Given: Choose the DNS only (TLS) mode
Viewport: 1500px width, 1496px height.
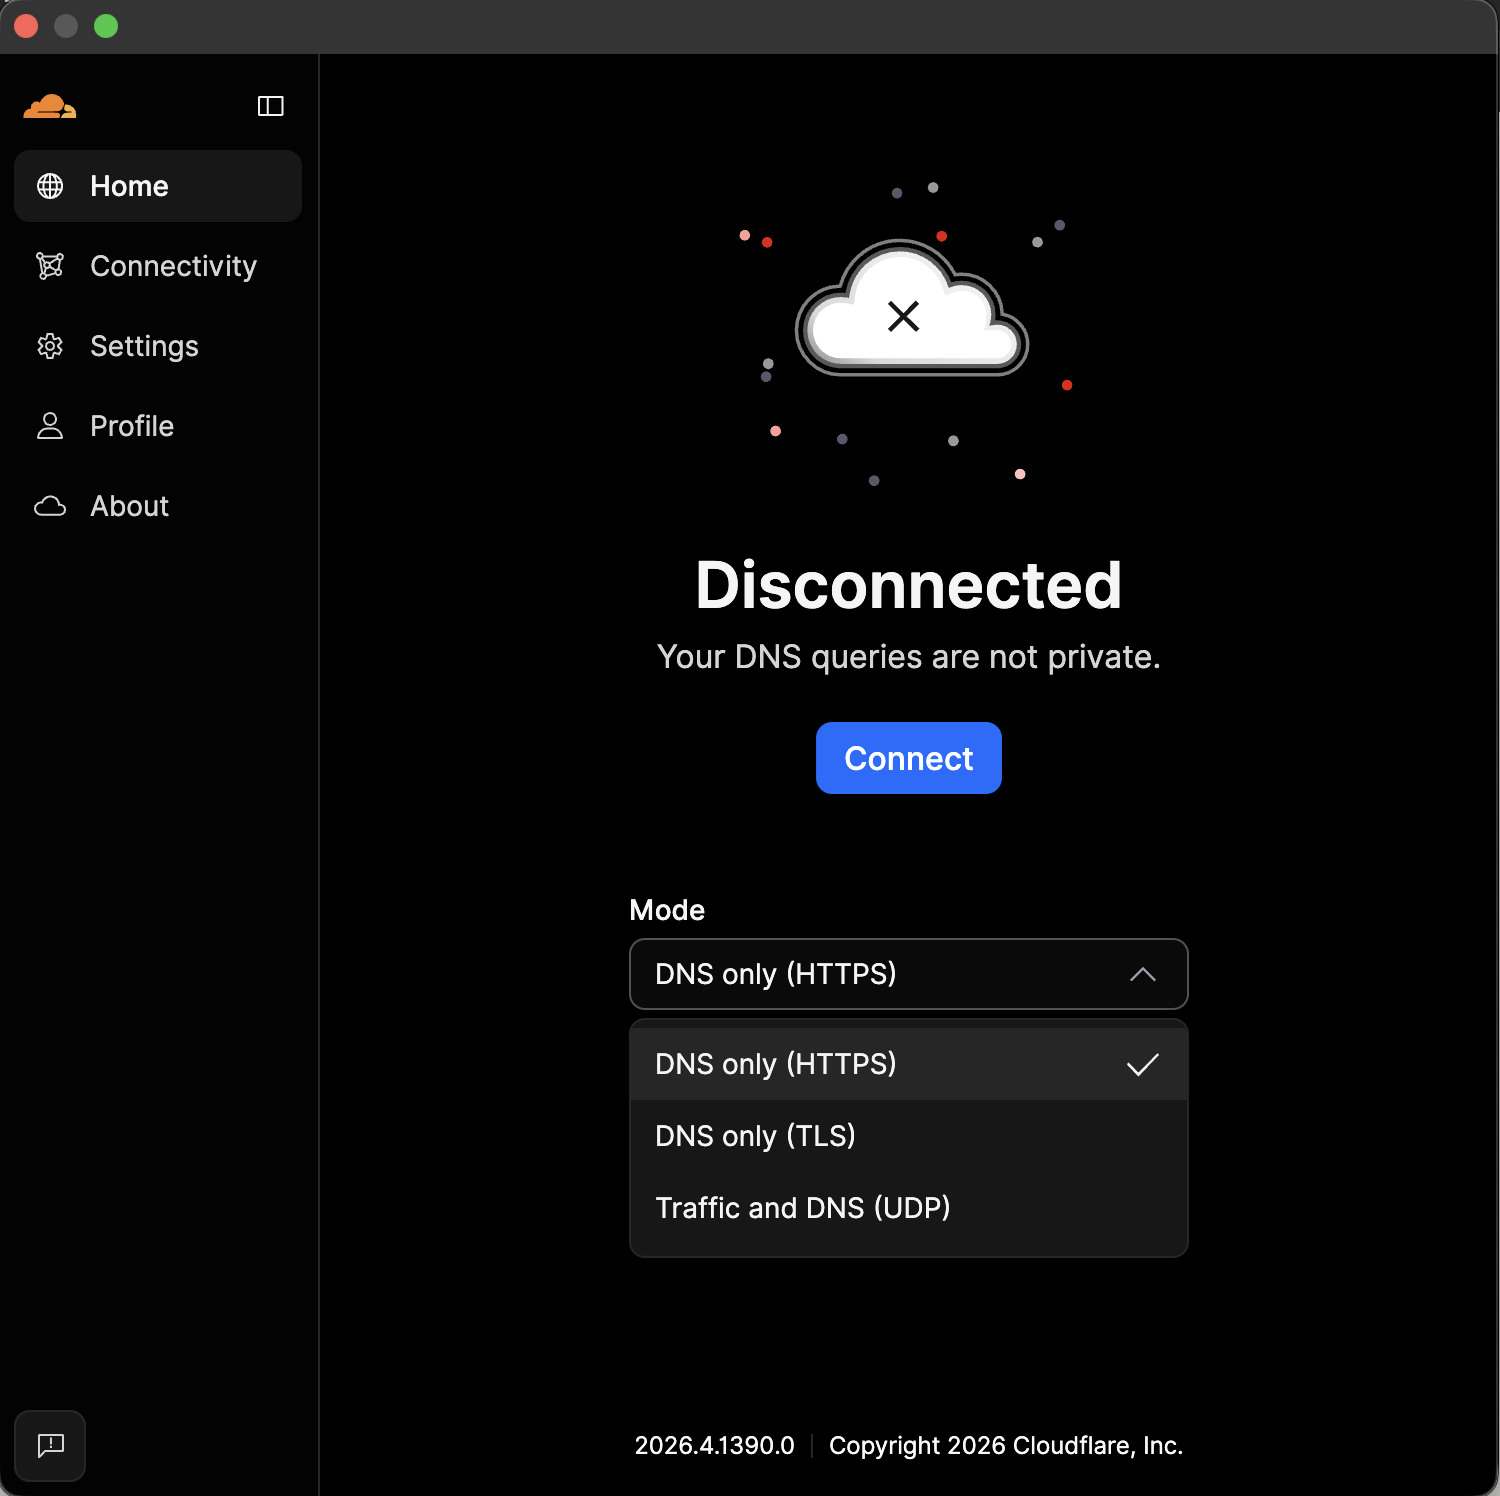Looking at the screenshot, I should 909,1136.
